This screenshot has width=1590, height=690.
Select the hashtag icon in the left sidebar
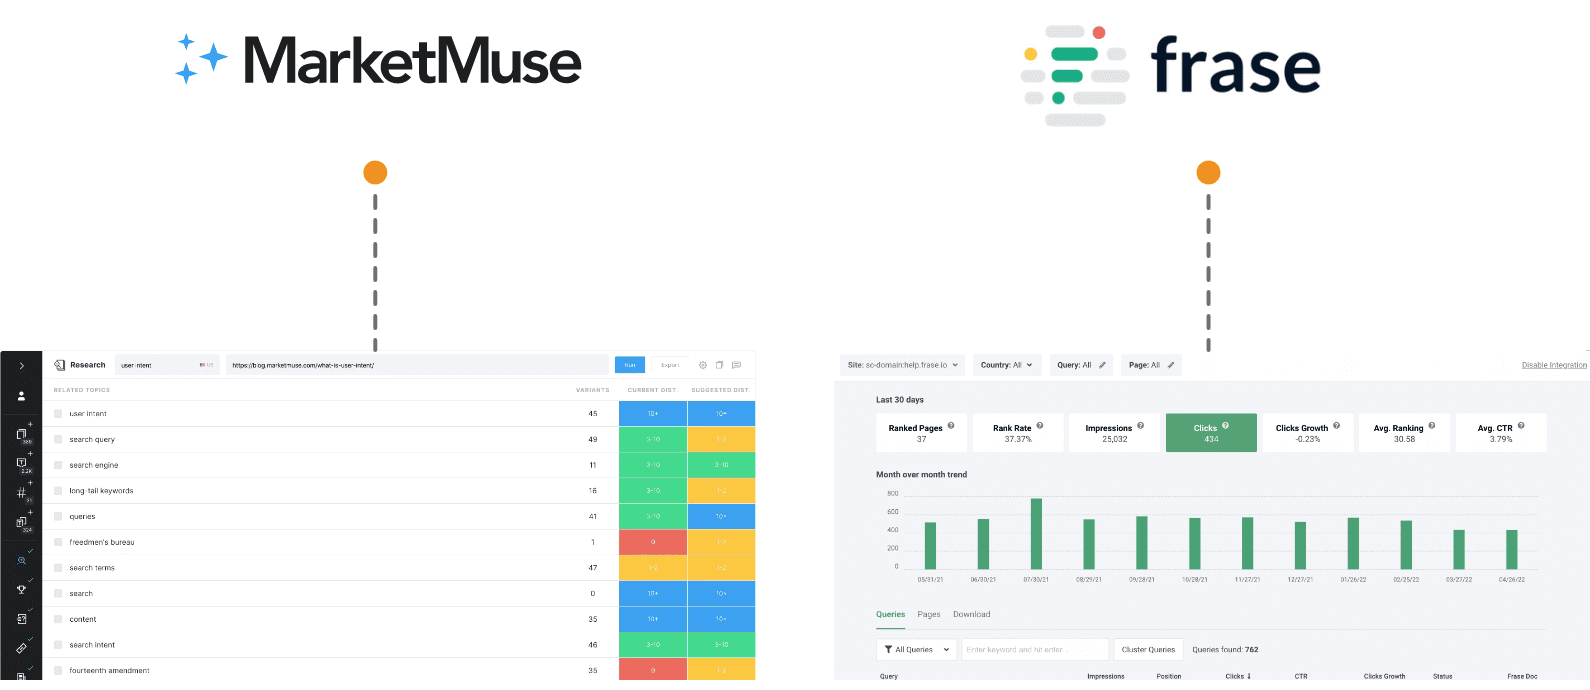pos(21,493)
